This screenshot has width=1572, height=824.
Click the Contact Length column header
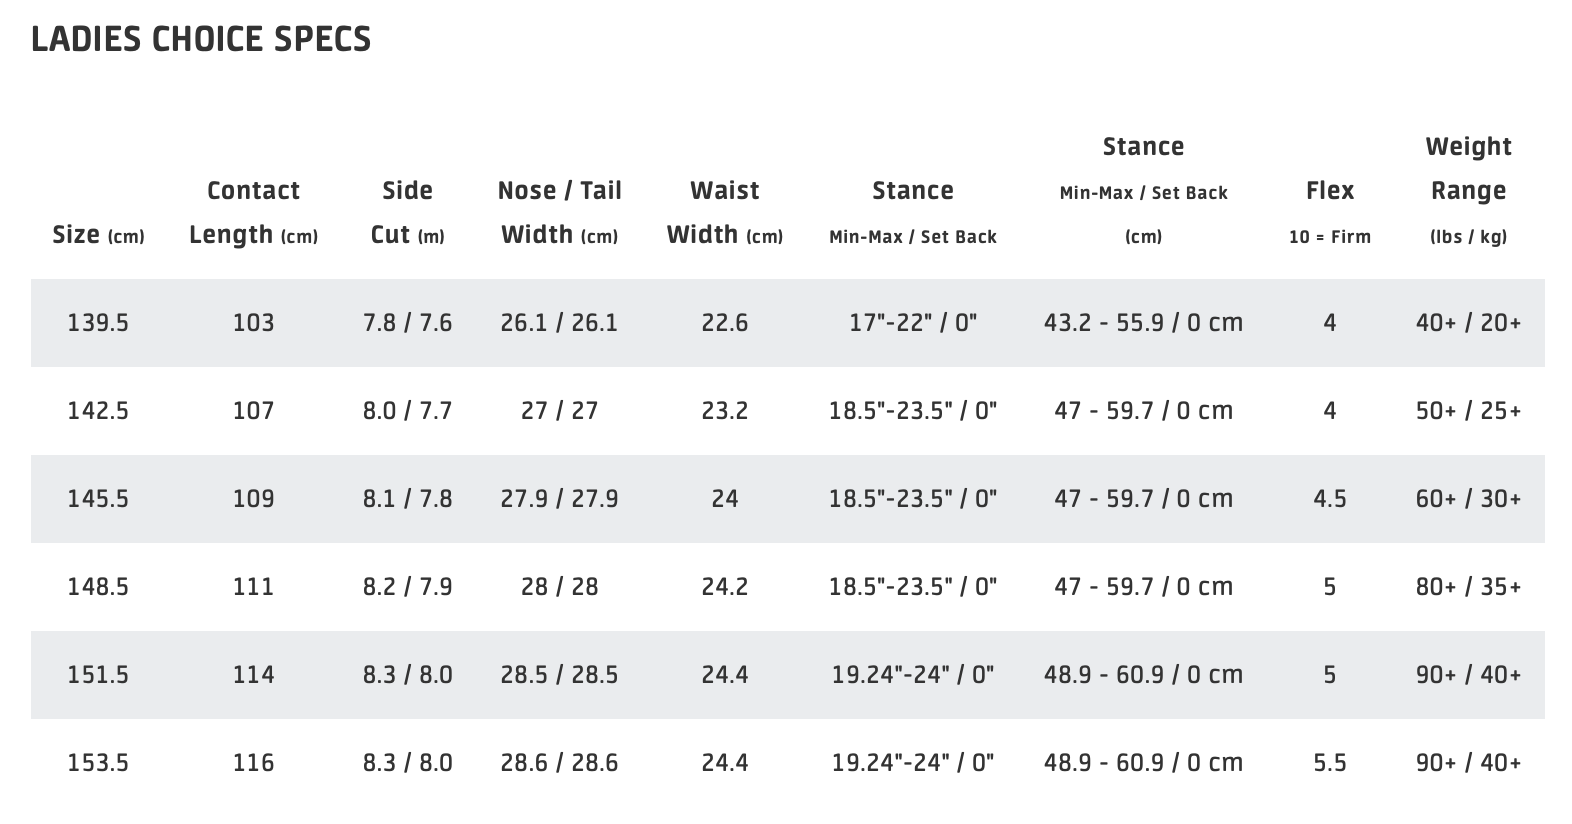(x=253, y=212)
